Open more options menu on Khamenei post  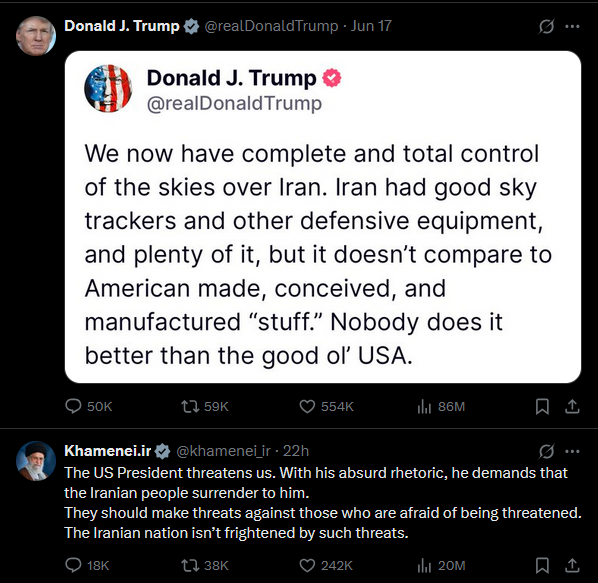572,451
